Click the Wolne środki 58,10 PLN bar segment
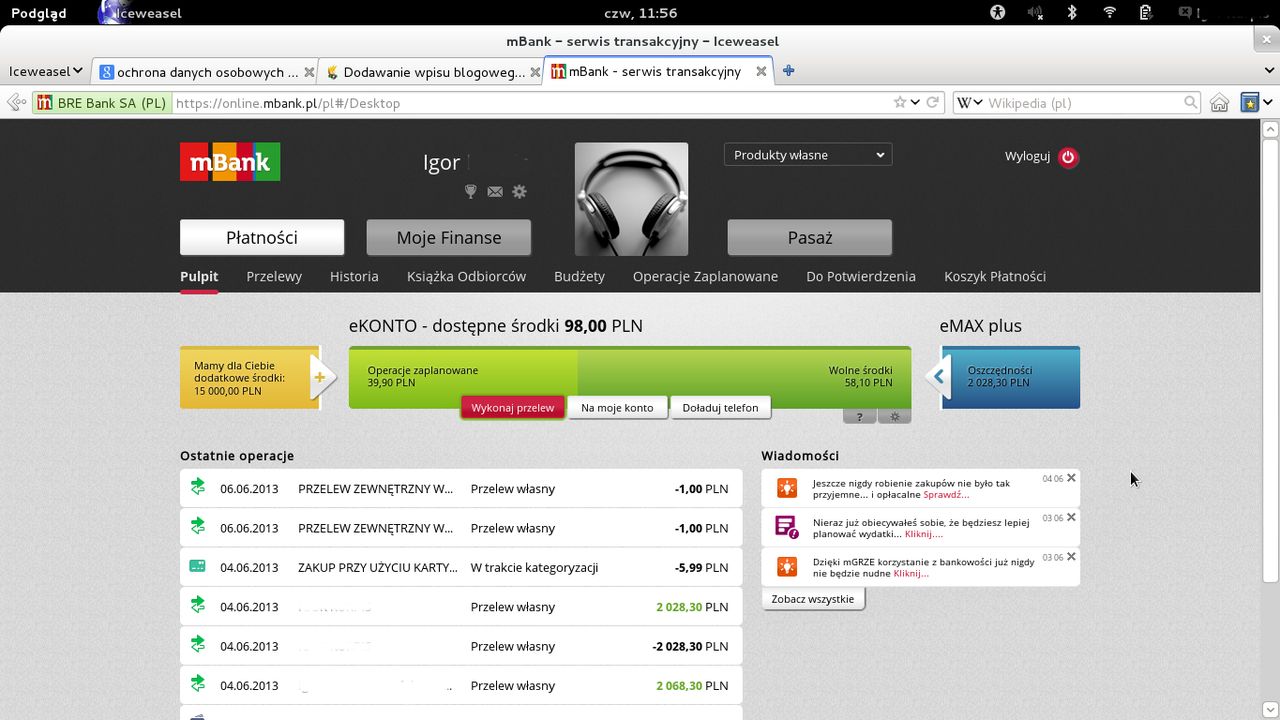Viewport: 1280px width, 720px height. click(744, 377)
